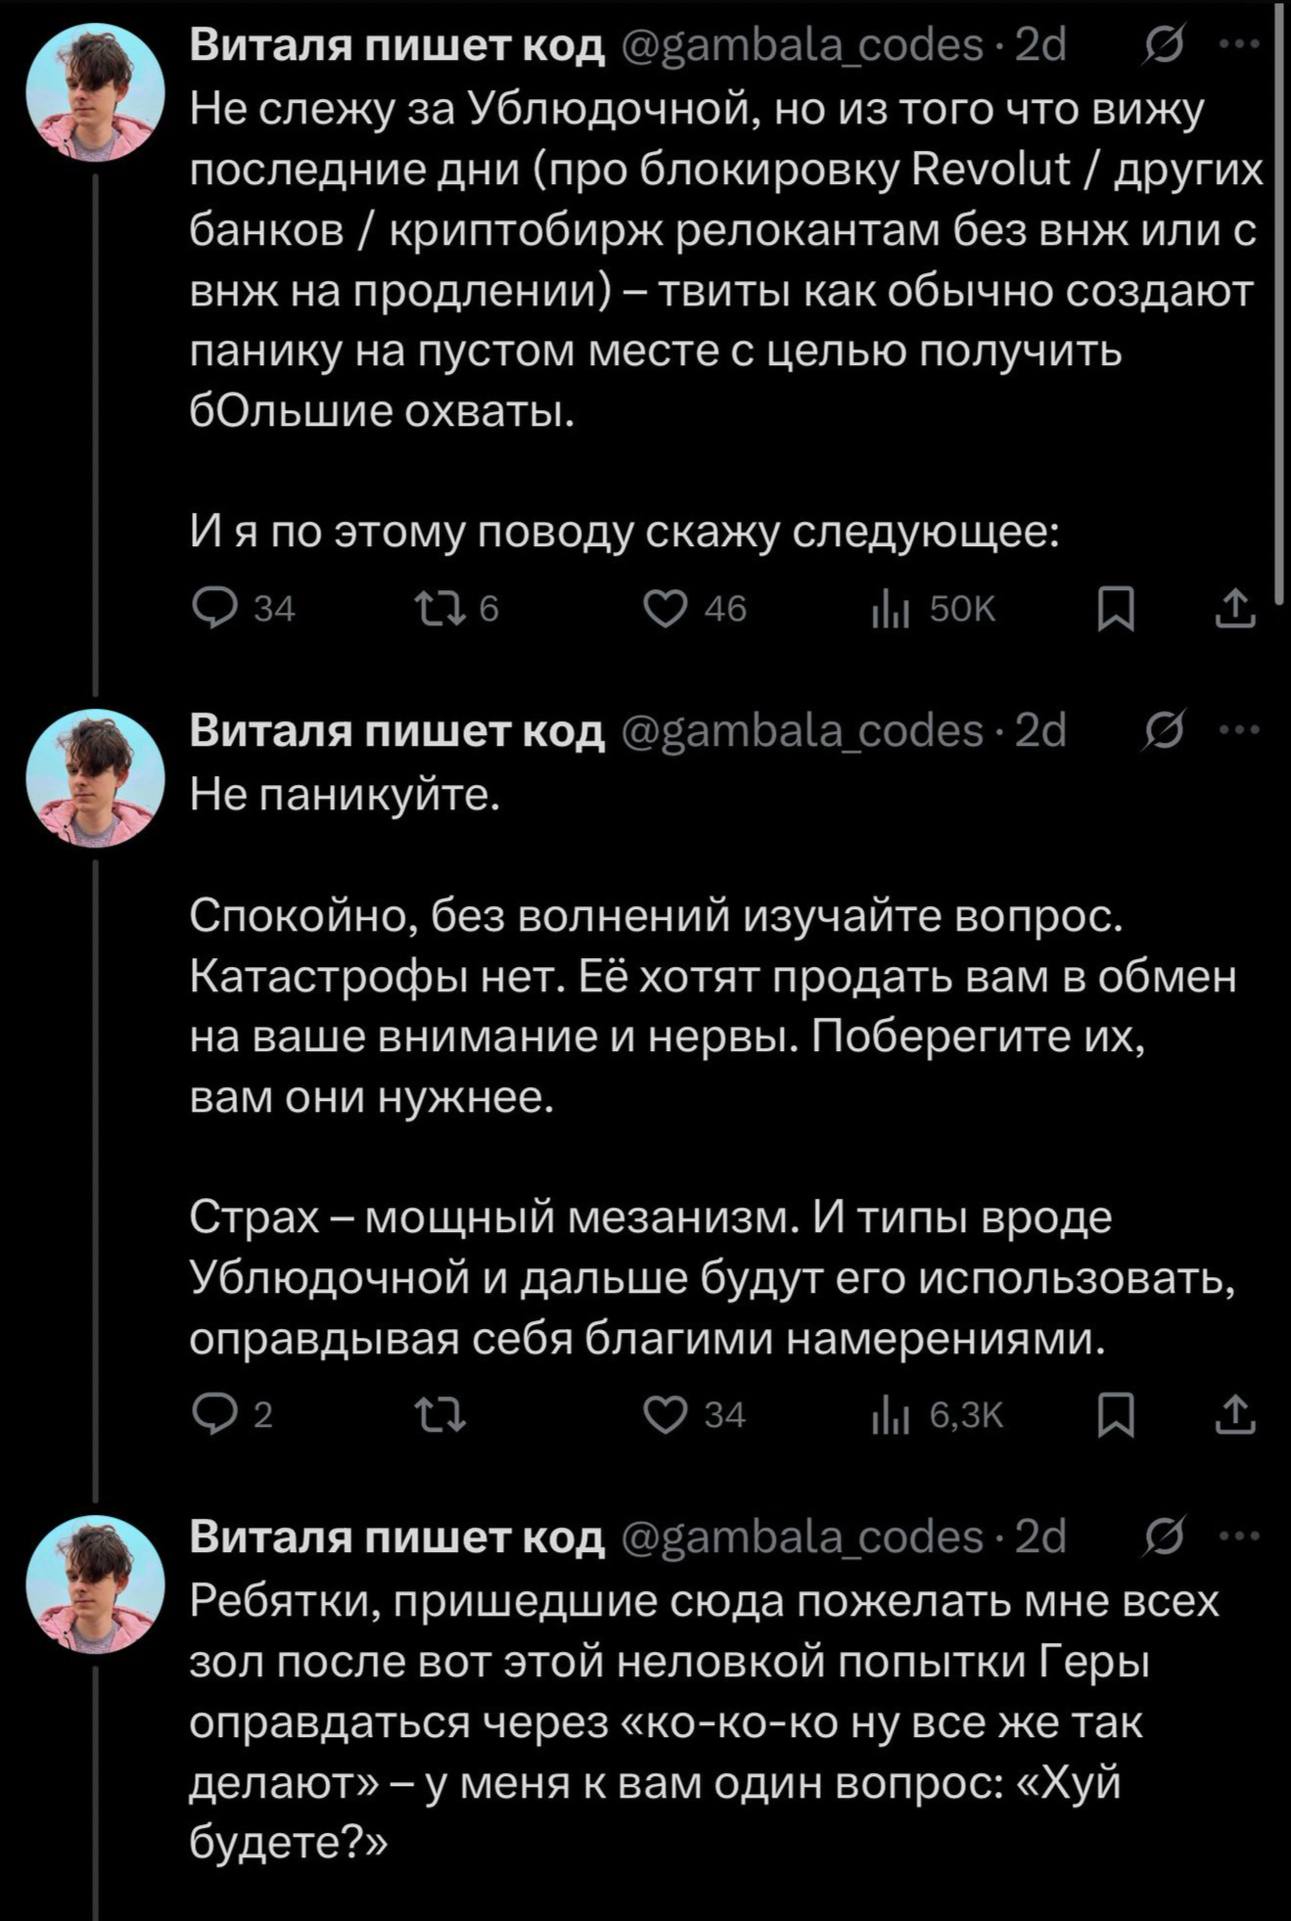
Task: Share the first tweet
Action: pyautogui.click(x=1235, y=608)
